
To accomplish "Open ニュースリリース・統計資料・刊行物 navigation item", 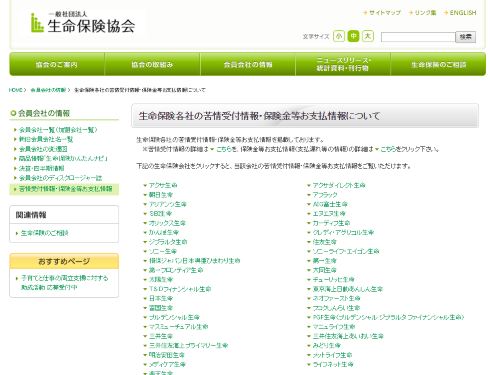I will [x=343, y=64].
